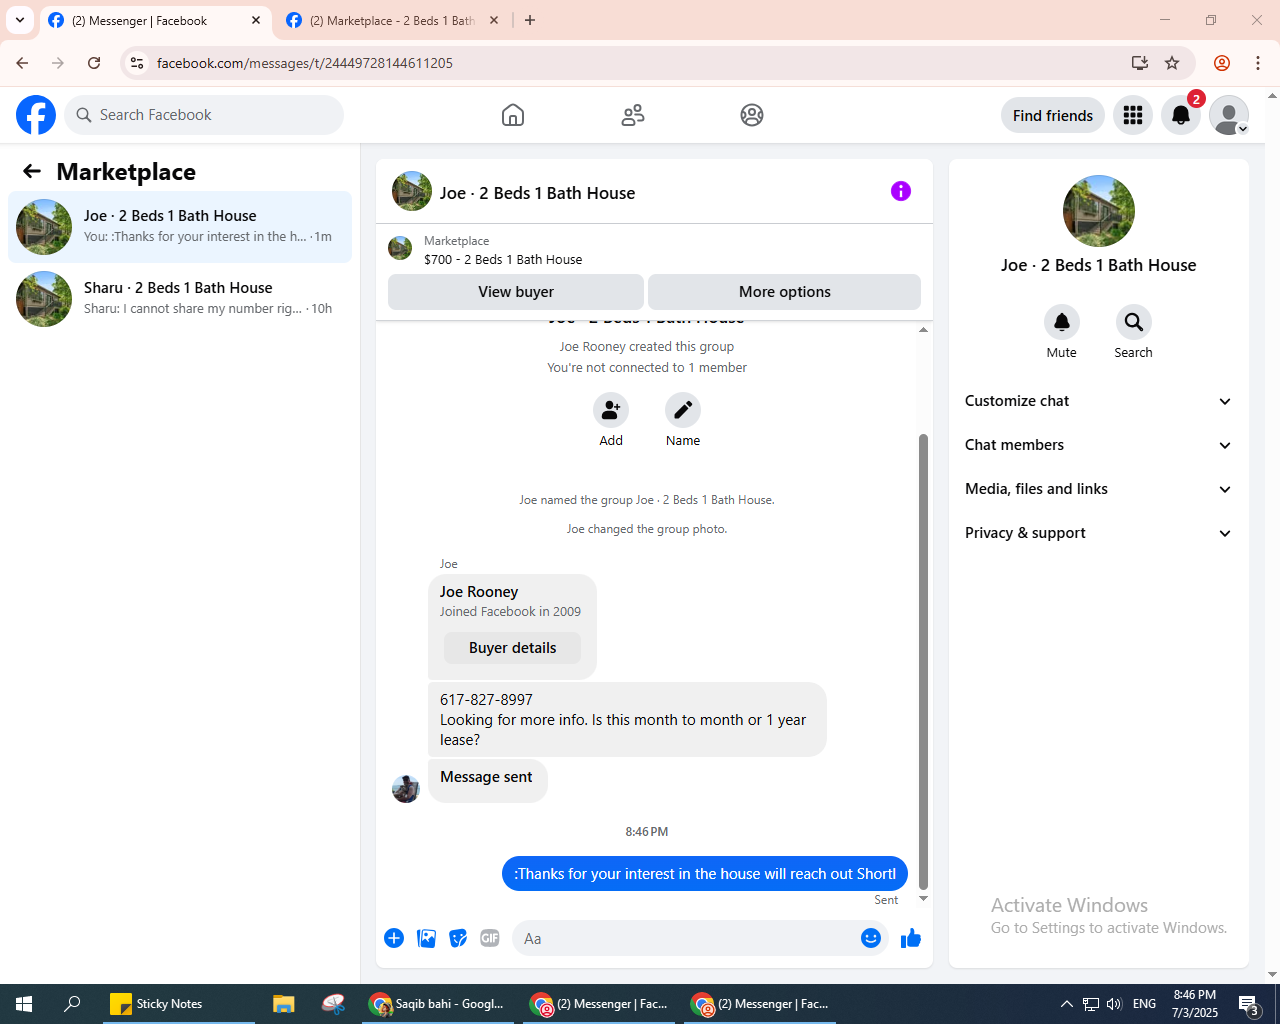This screenshot has height=1024, width=1280.
Task: Click the Search Facebook field
Action: click(x=204, y=115)
